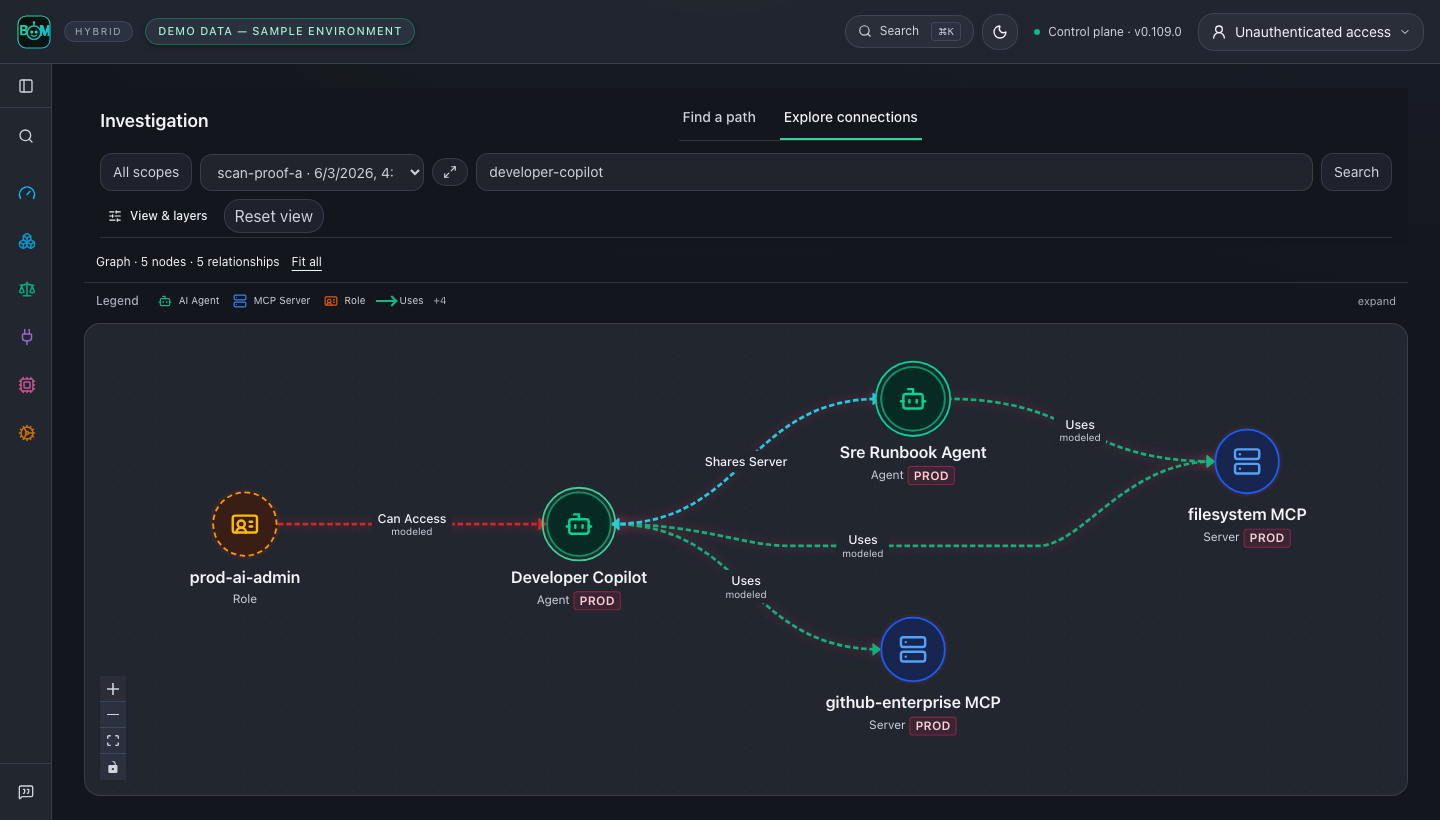
Task: Click the Fit all link
Action: [x=307, y=262]
